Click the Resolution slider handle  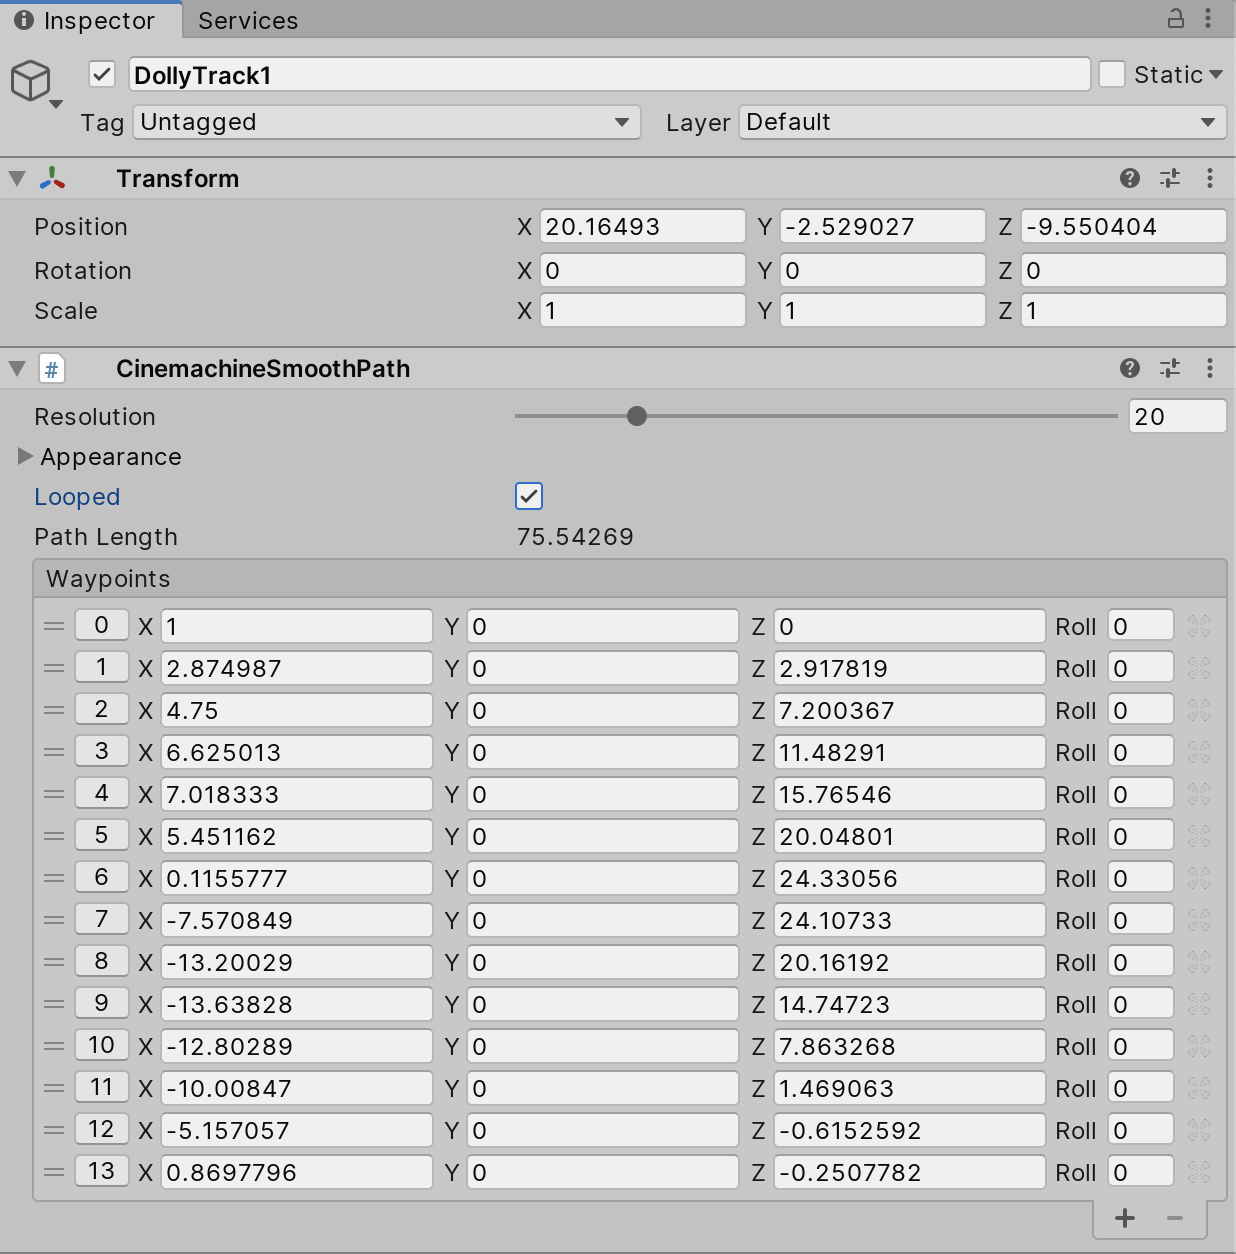coord(637,416)
